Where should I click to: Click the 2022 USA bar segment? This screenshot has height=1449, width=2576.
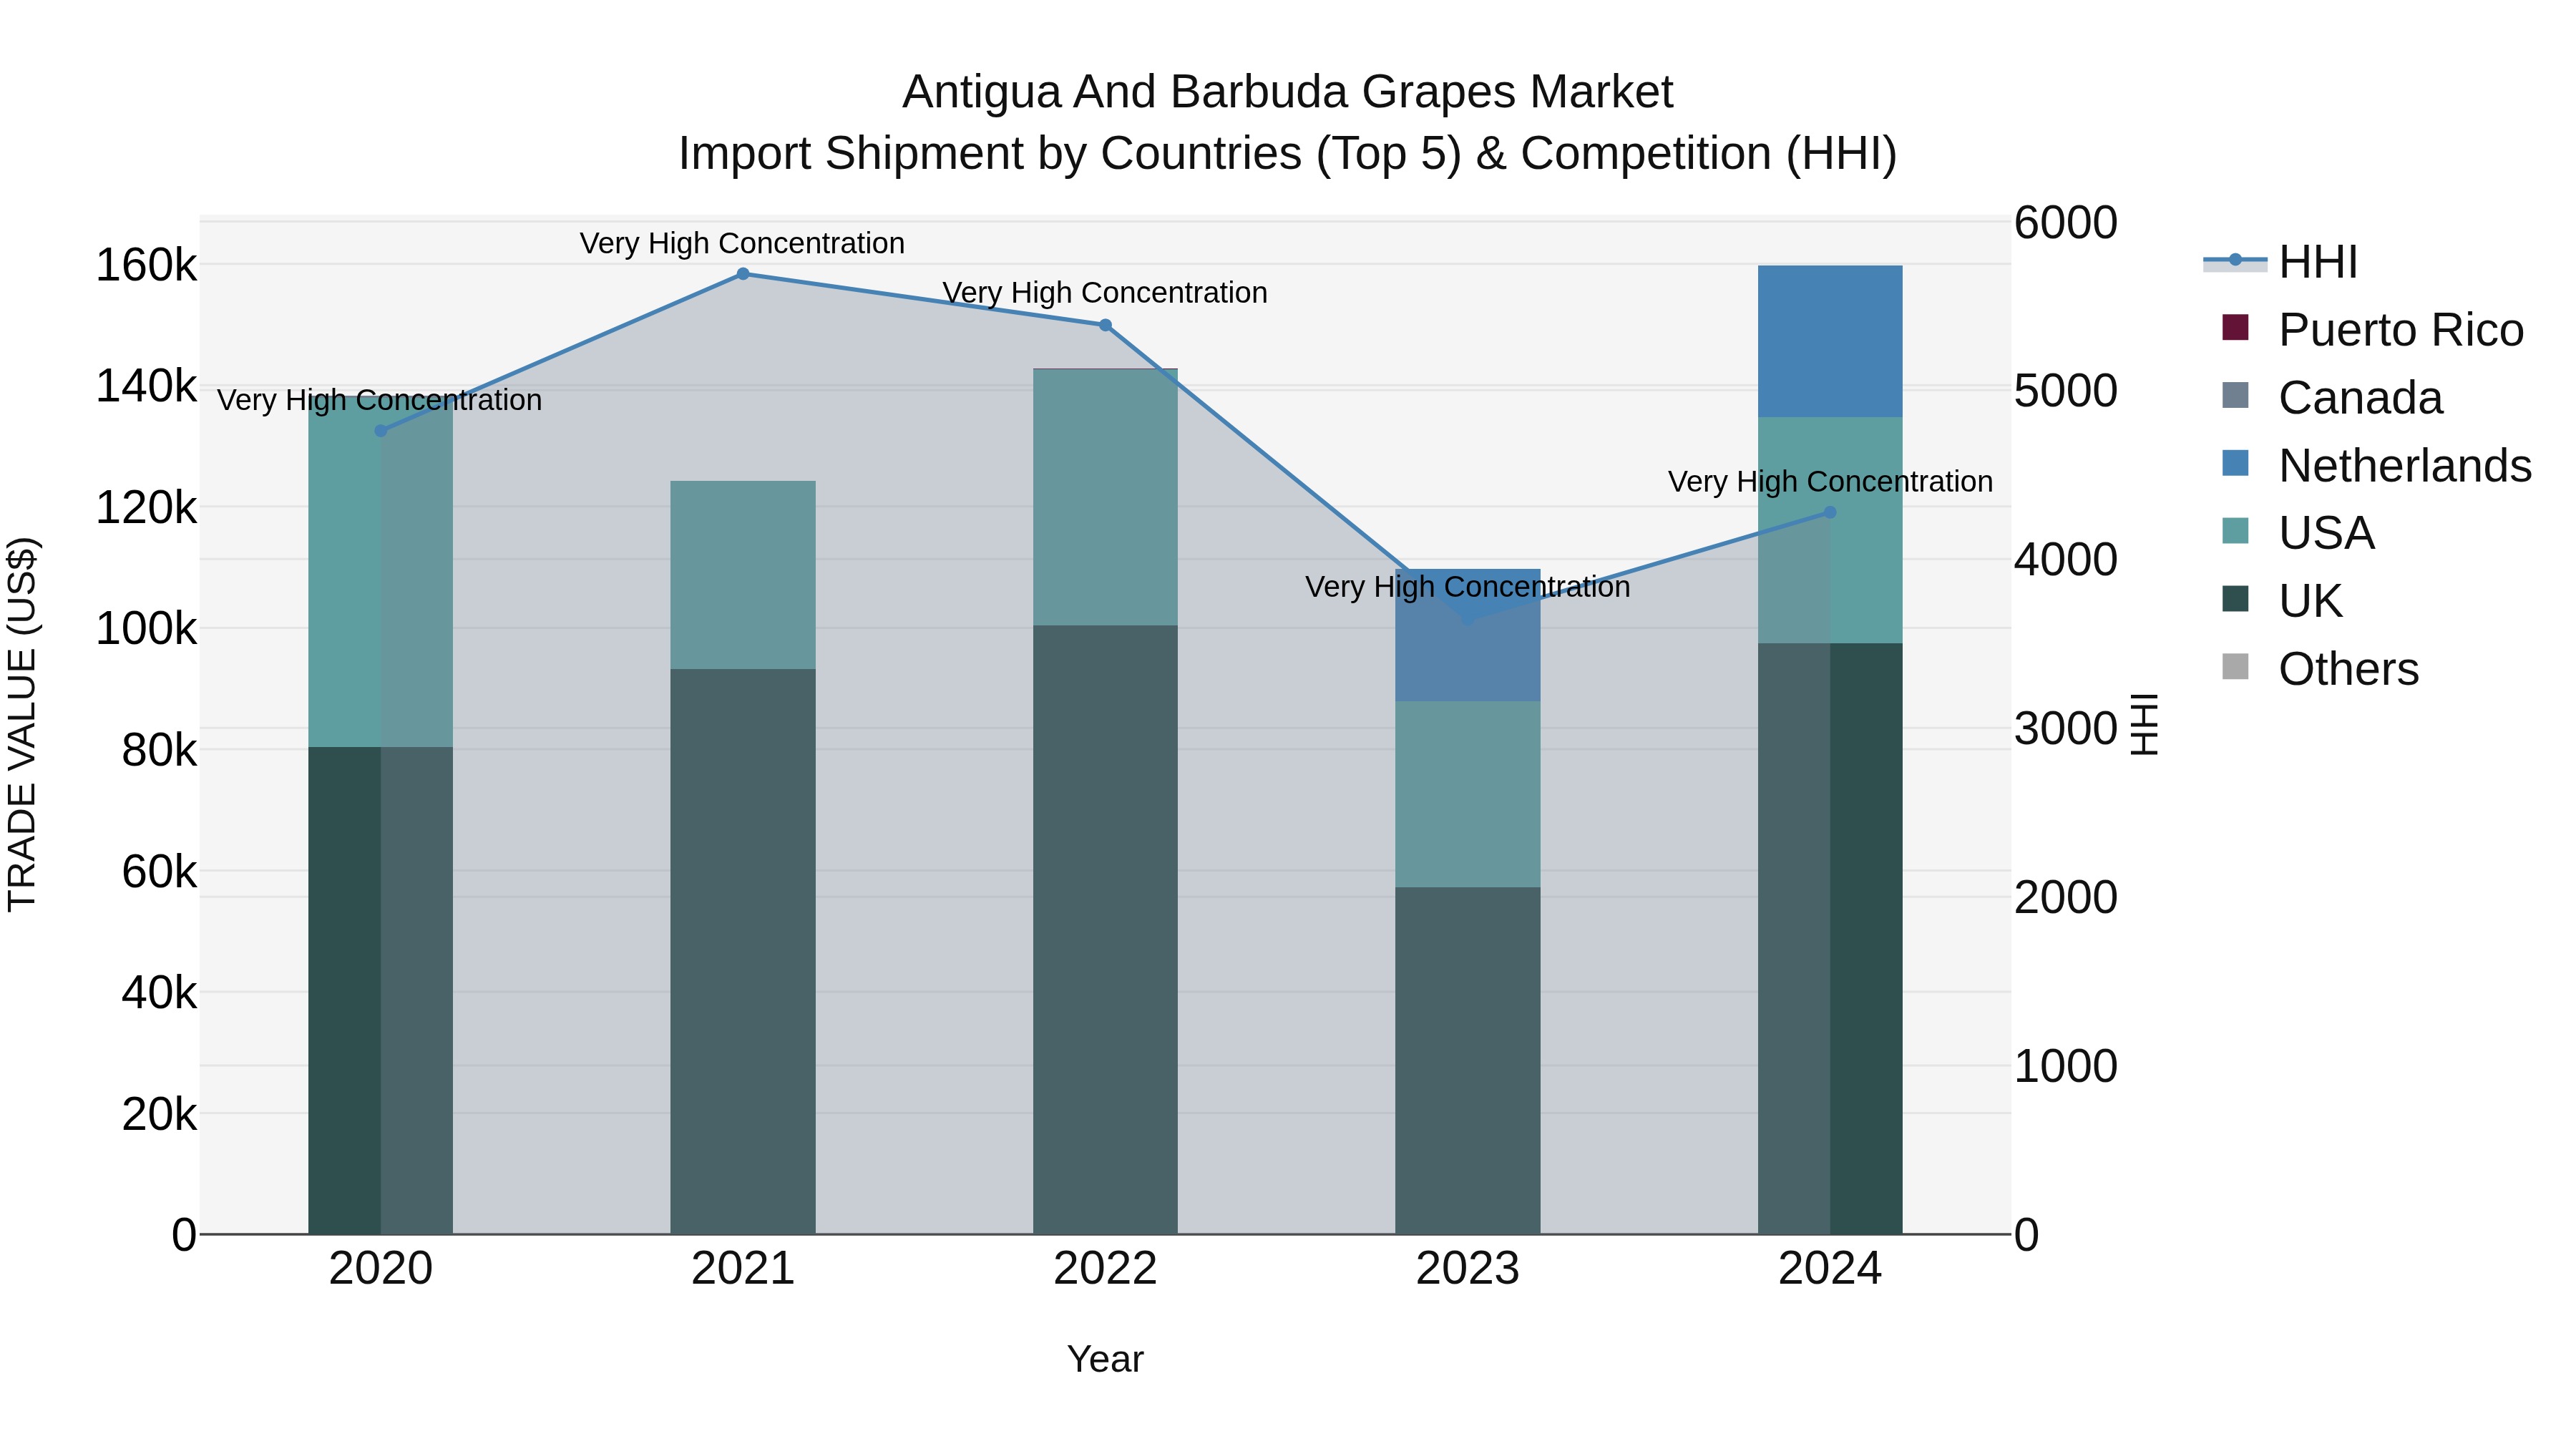tap(1105, 498)
